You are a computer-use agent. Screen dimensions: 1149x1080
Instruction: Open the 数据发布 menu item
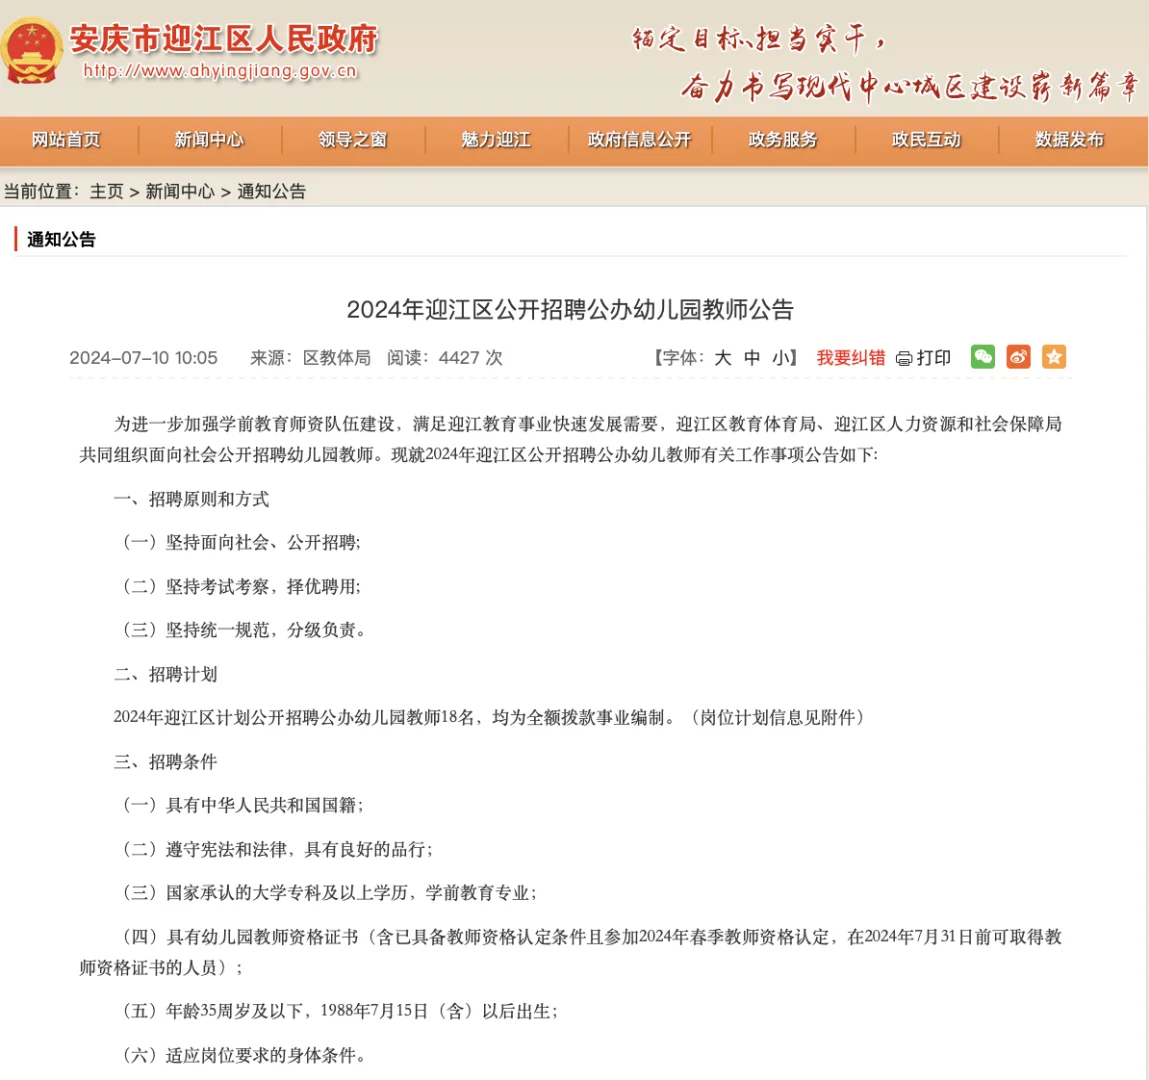(x=1067, y=140)
